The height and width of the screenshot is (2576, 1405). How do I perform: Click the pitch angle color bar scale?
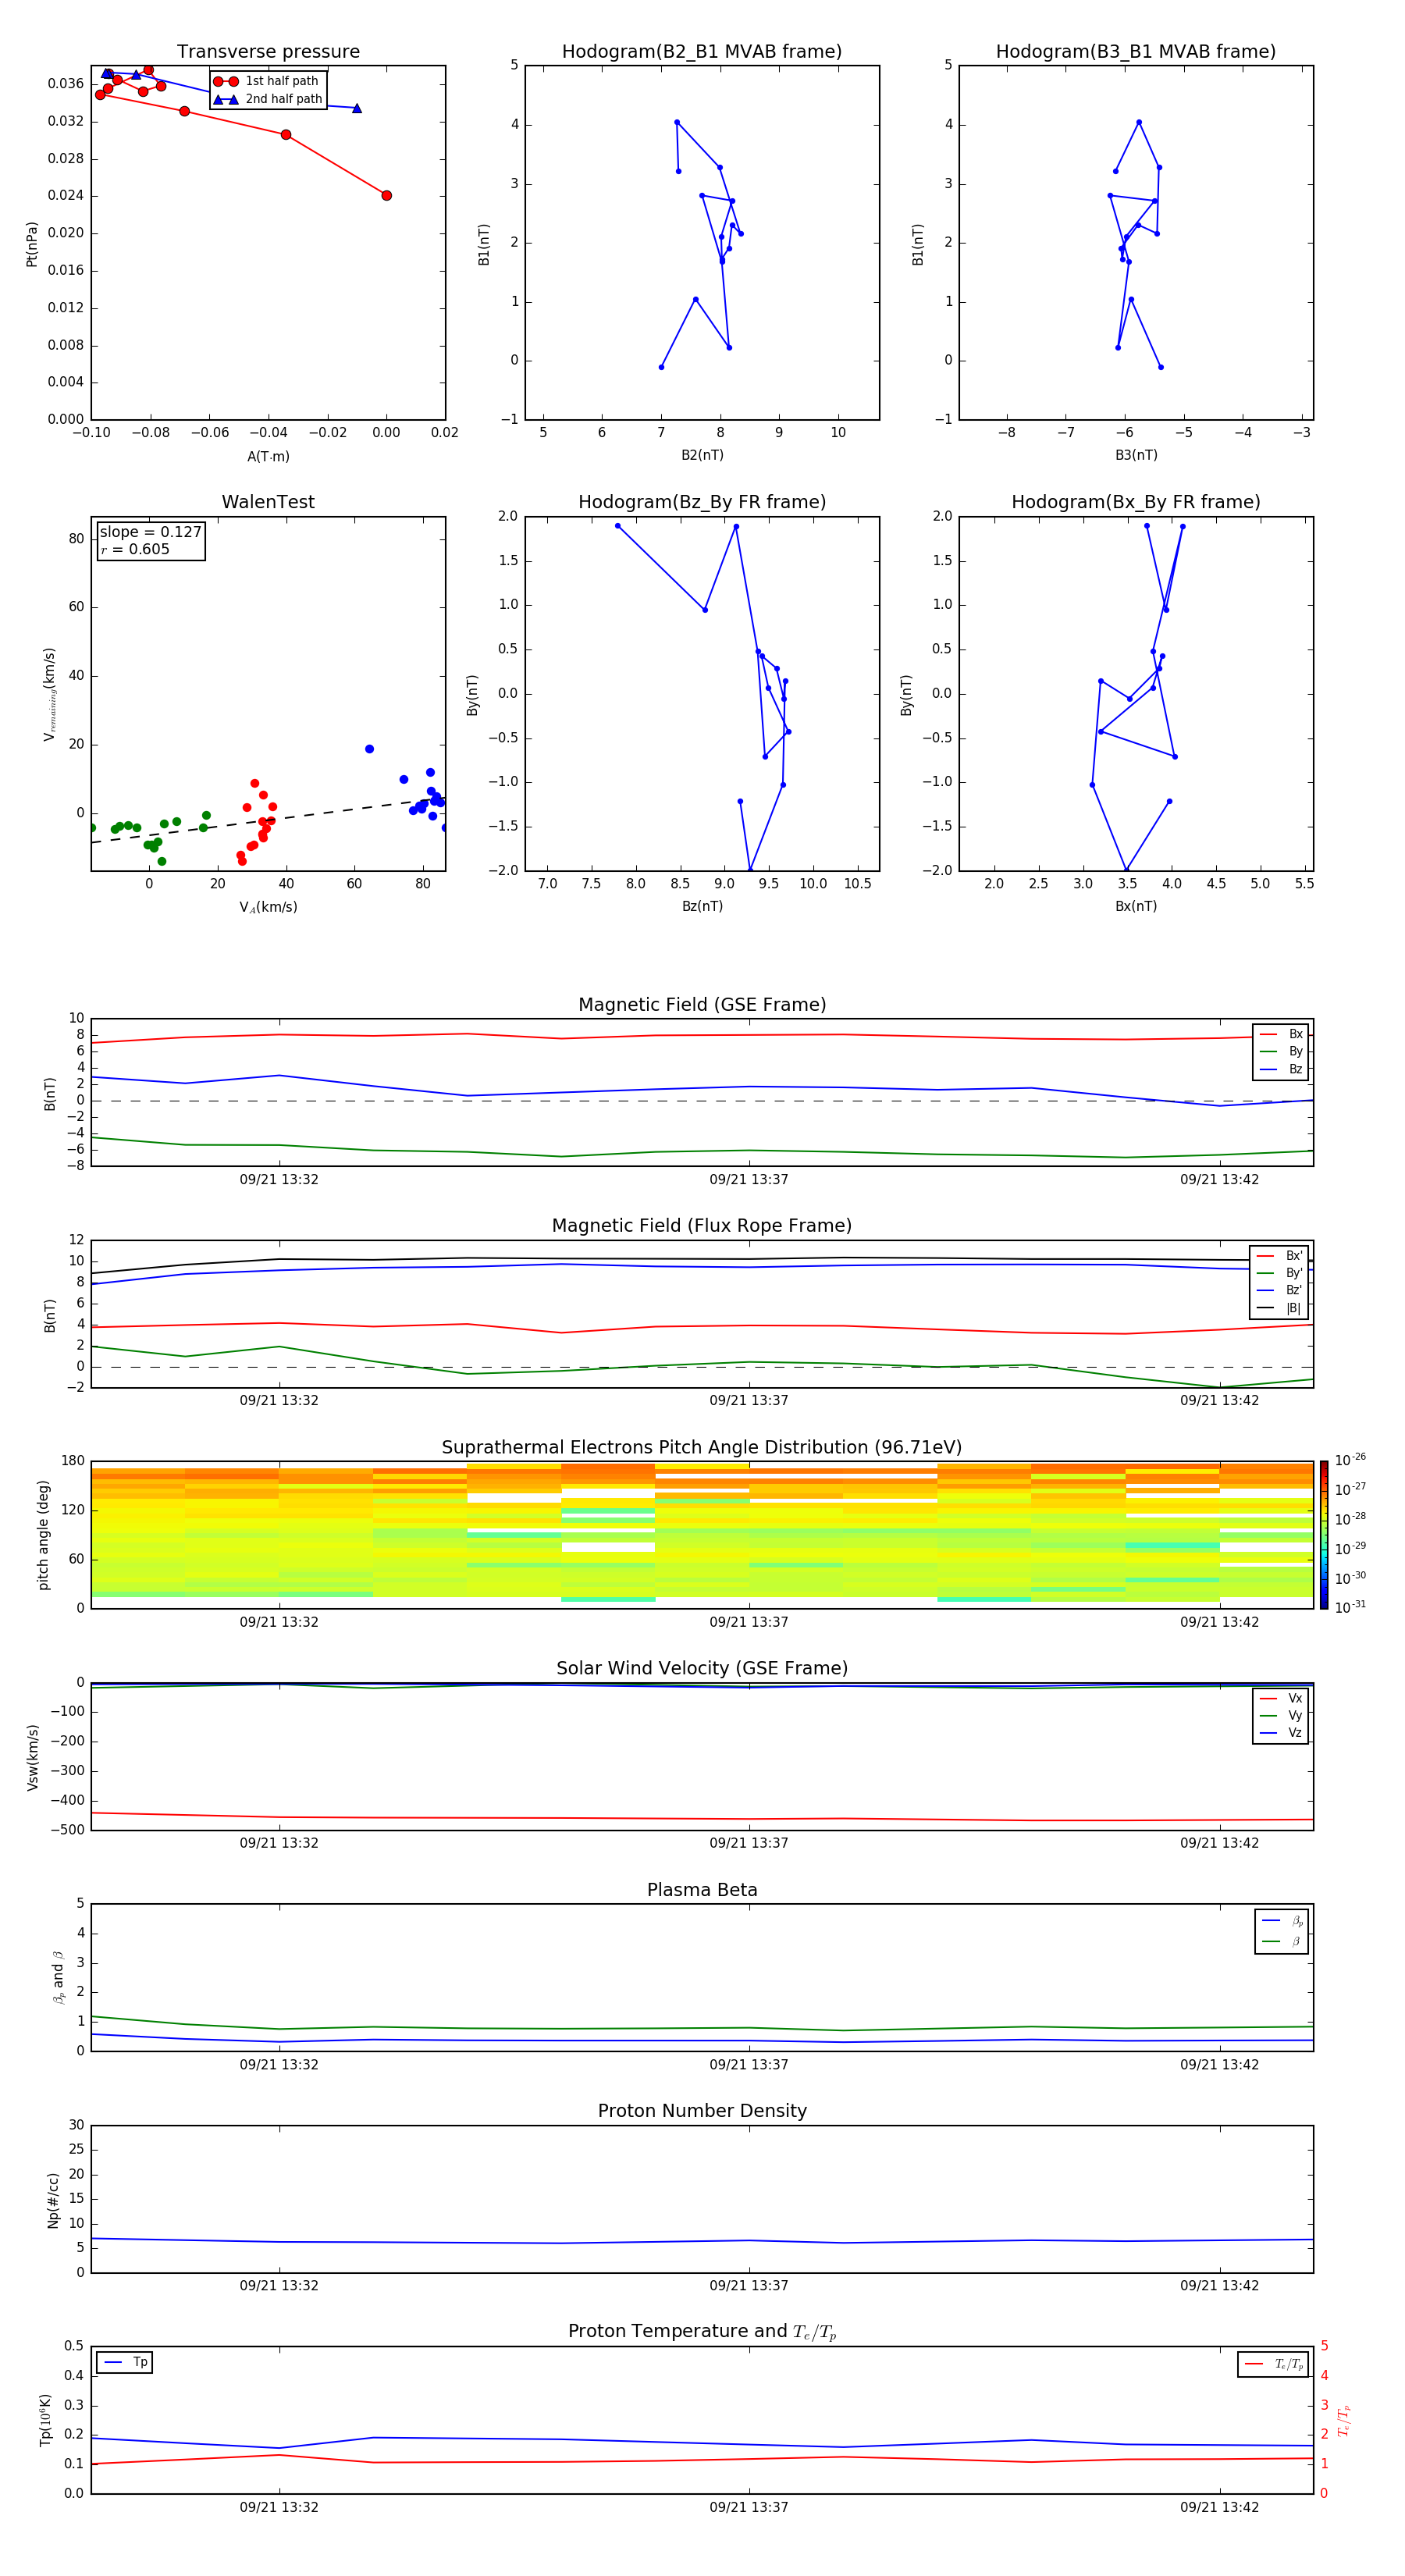1324,1535
